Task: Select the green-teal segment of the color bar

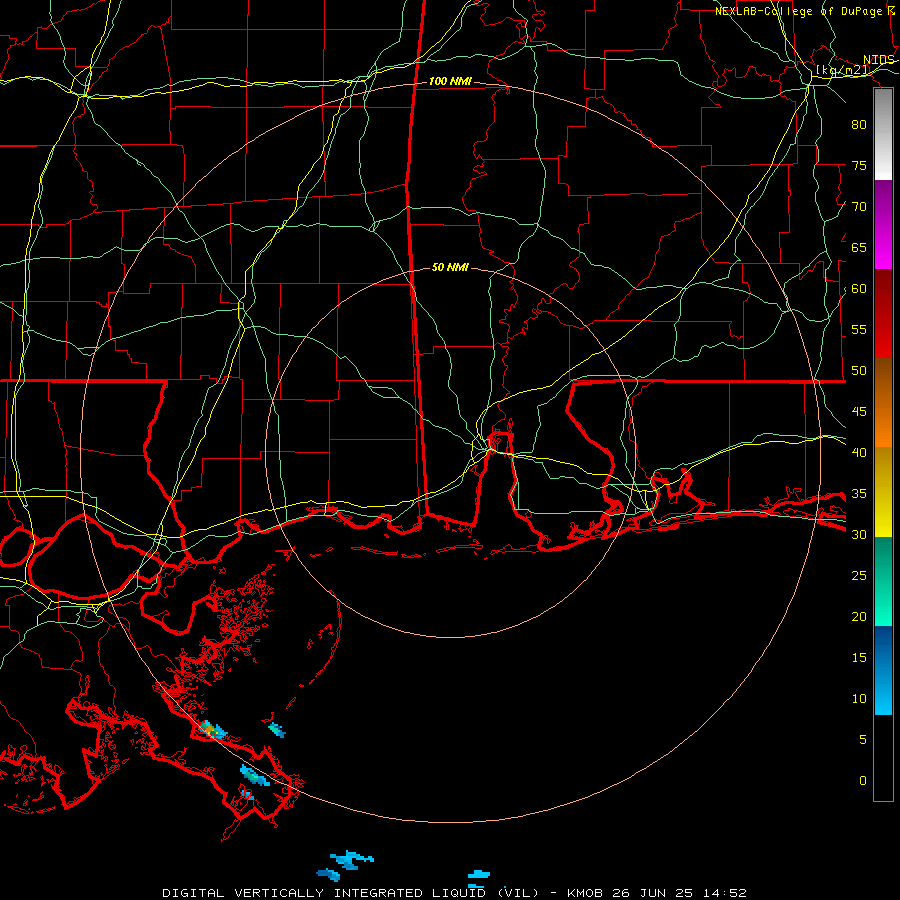Action: tap(883, 581)
